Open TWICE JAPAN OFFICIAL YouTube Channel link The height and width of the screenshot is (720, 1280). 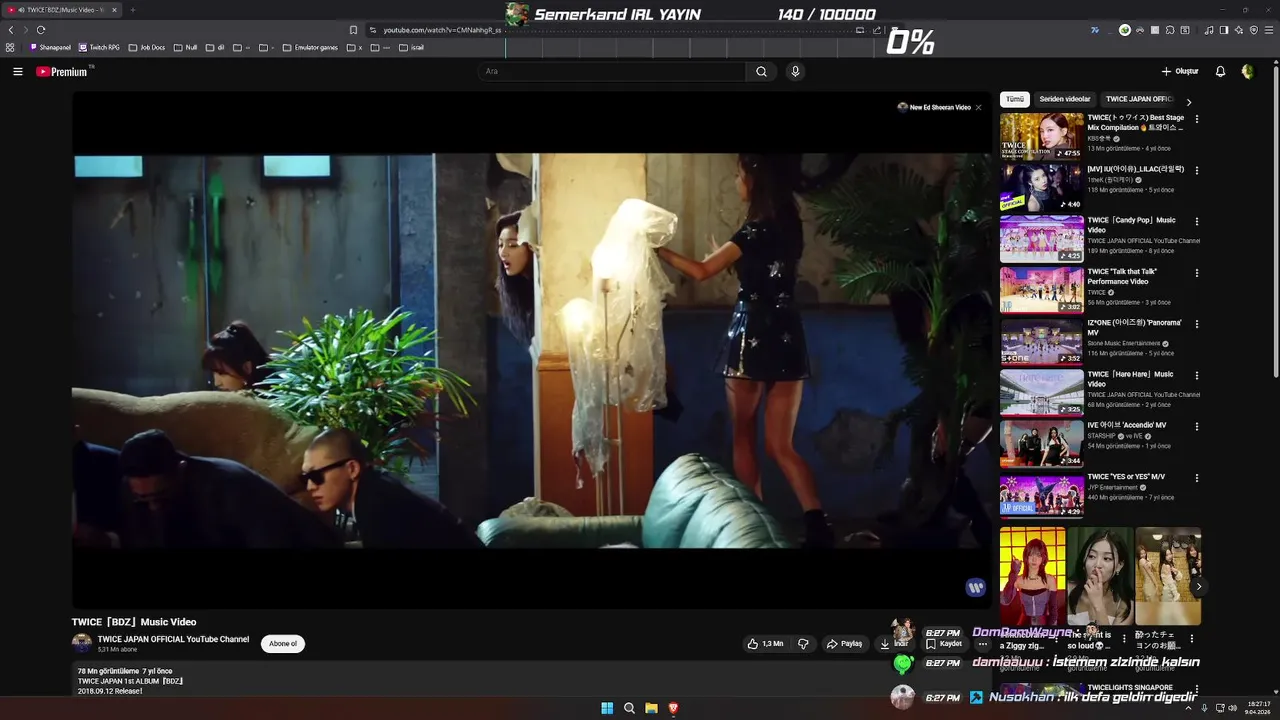tap(173, 639)
